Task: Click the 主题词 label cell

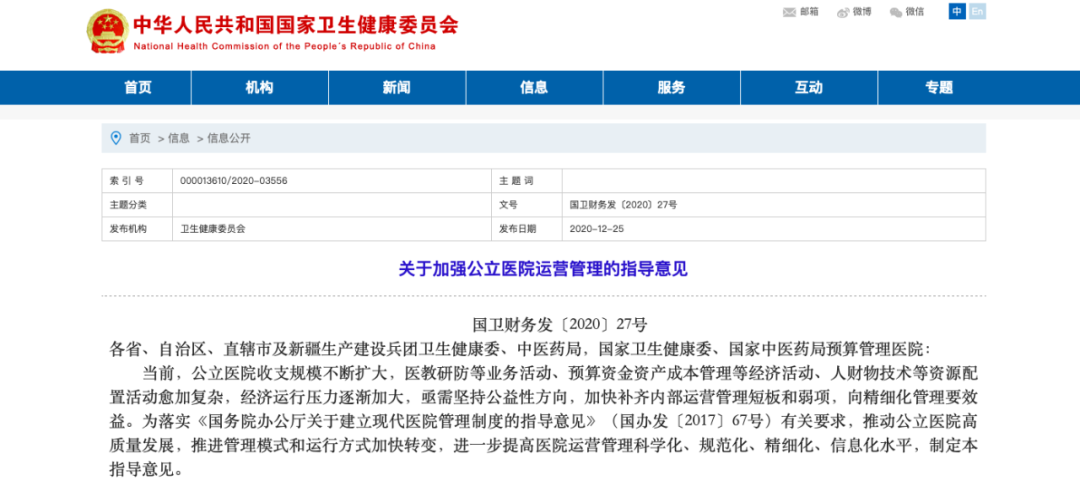Action: [x=526, y=181]
